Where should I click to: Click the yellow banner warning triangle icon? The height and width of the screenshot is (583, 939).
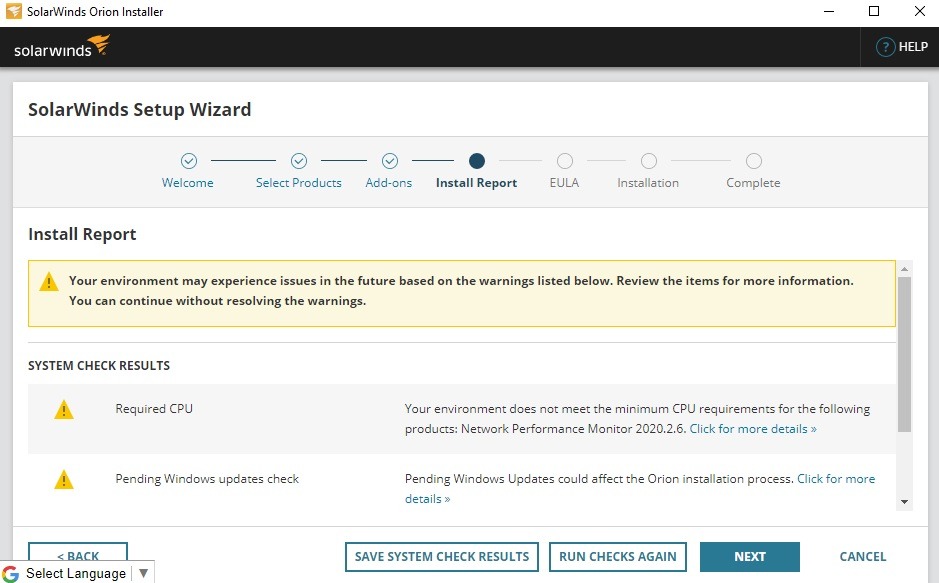pyautogui.click(x=49, y=282)
